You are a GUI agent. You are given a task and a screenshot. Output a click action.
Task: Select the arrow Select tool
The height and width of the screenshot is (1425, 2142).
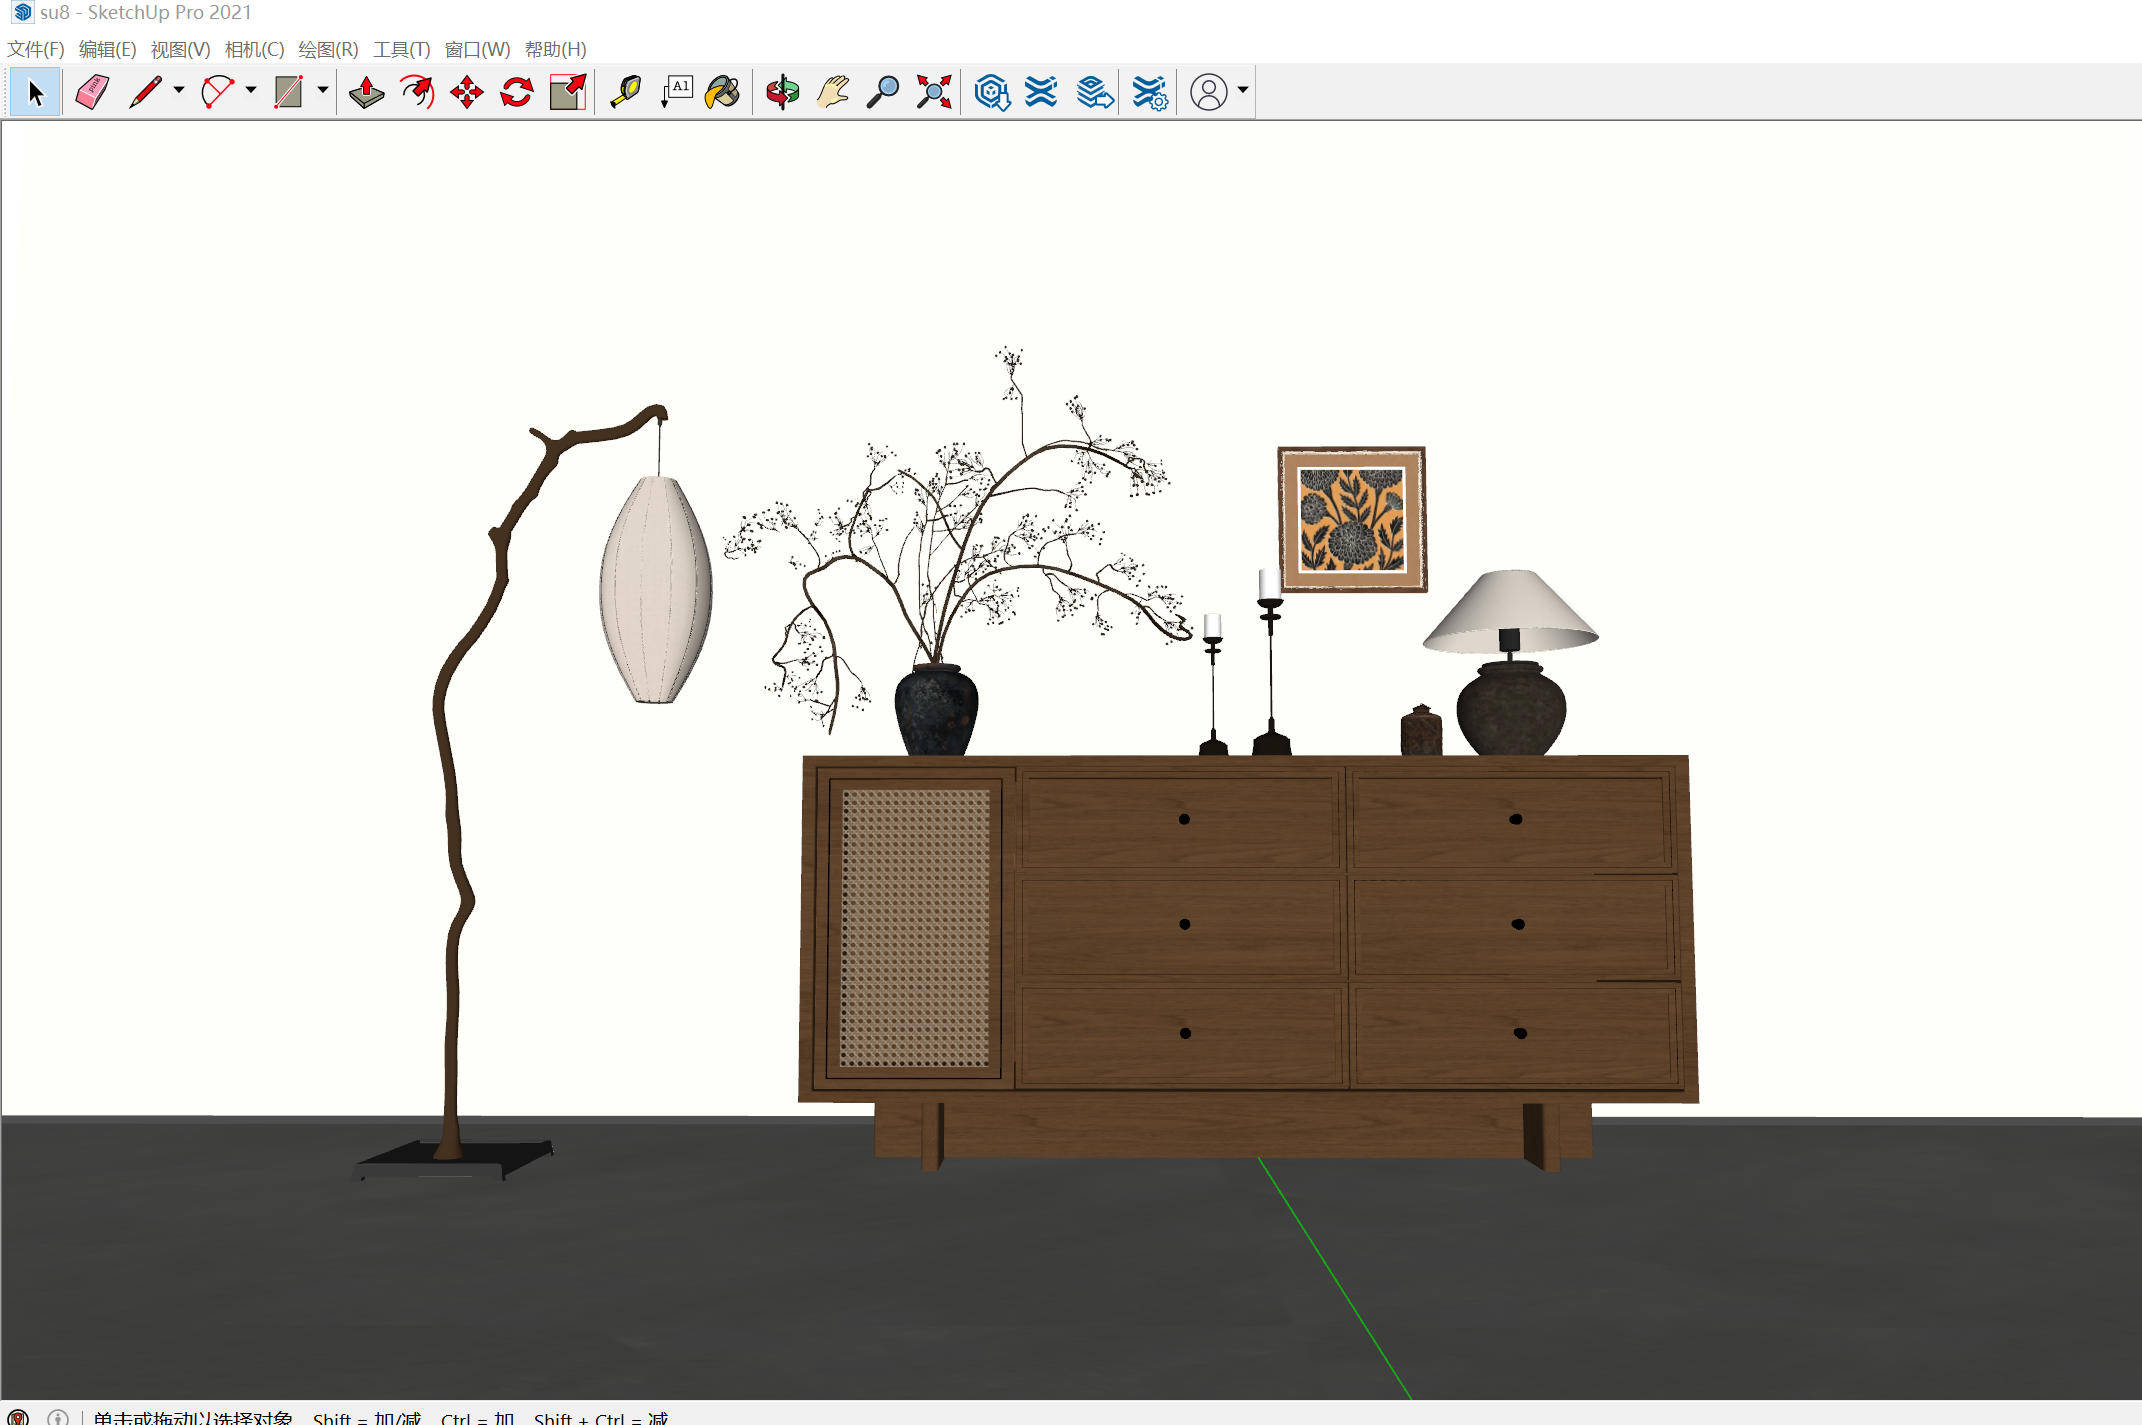coord(36,92)
